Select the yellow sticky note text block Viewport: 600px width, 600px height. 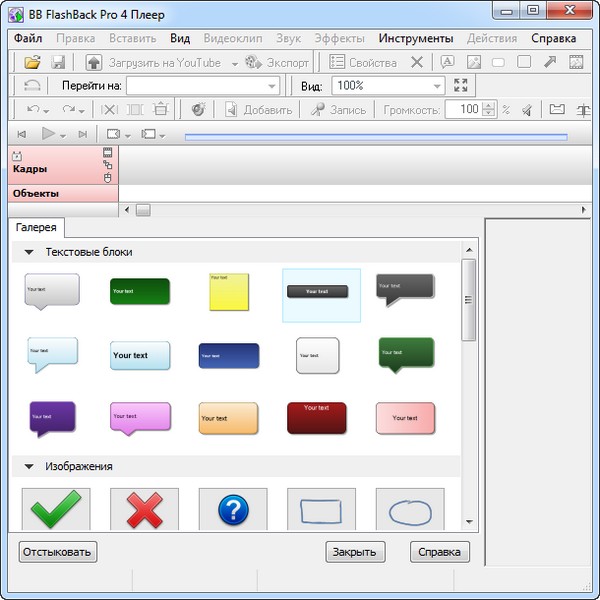click(229, 291)
